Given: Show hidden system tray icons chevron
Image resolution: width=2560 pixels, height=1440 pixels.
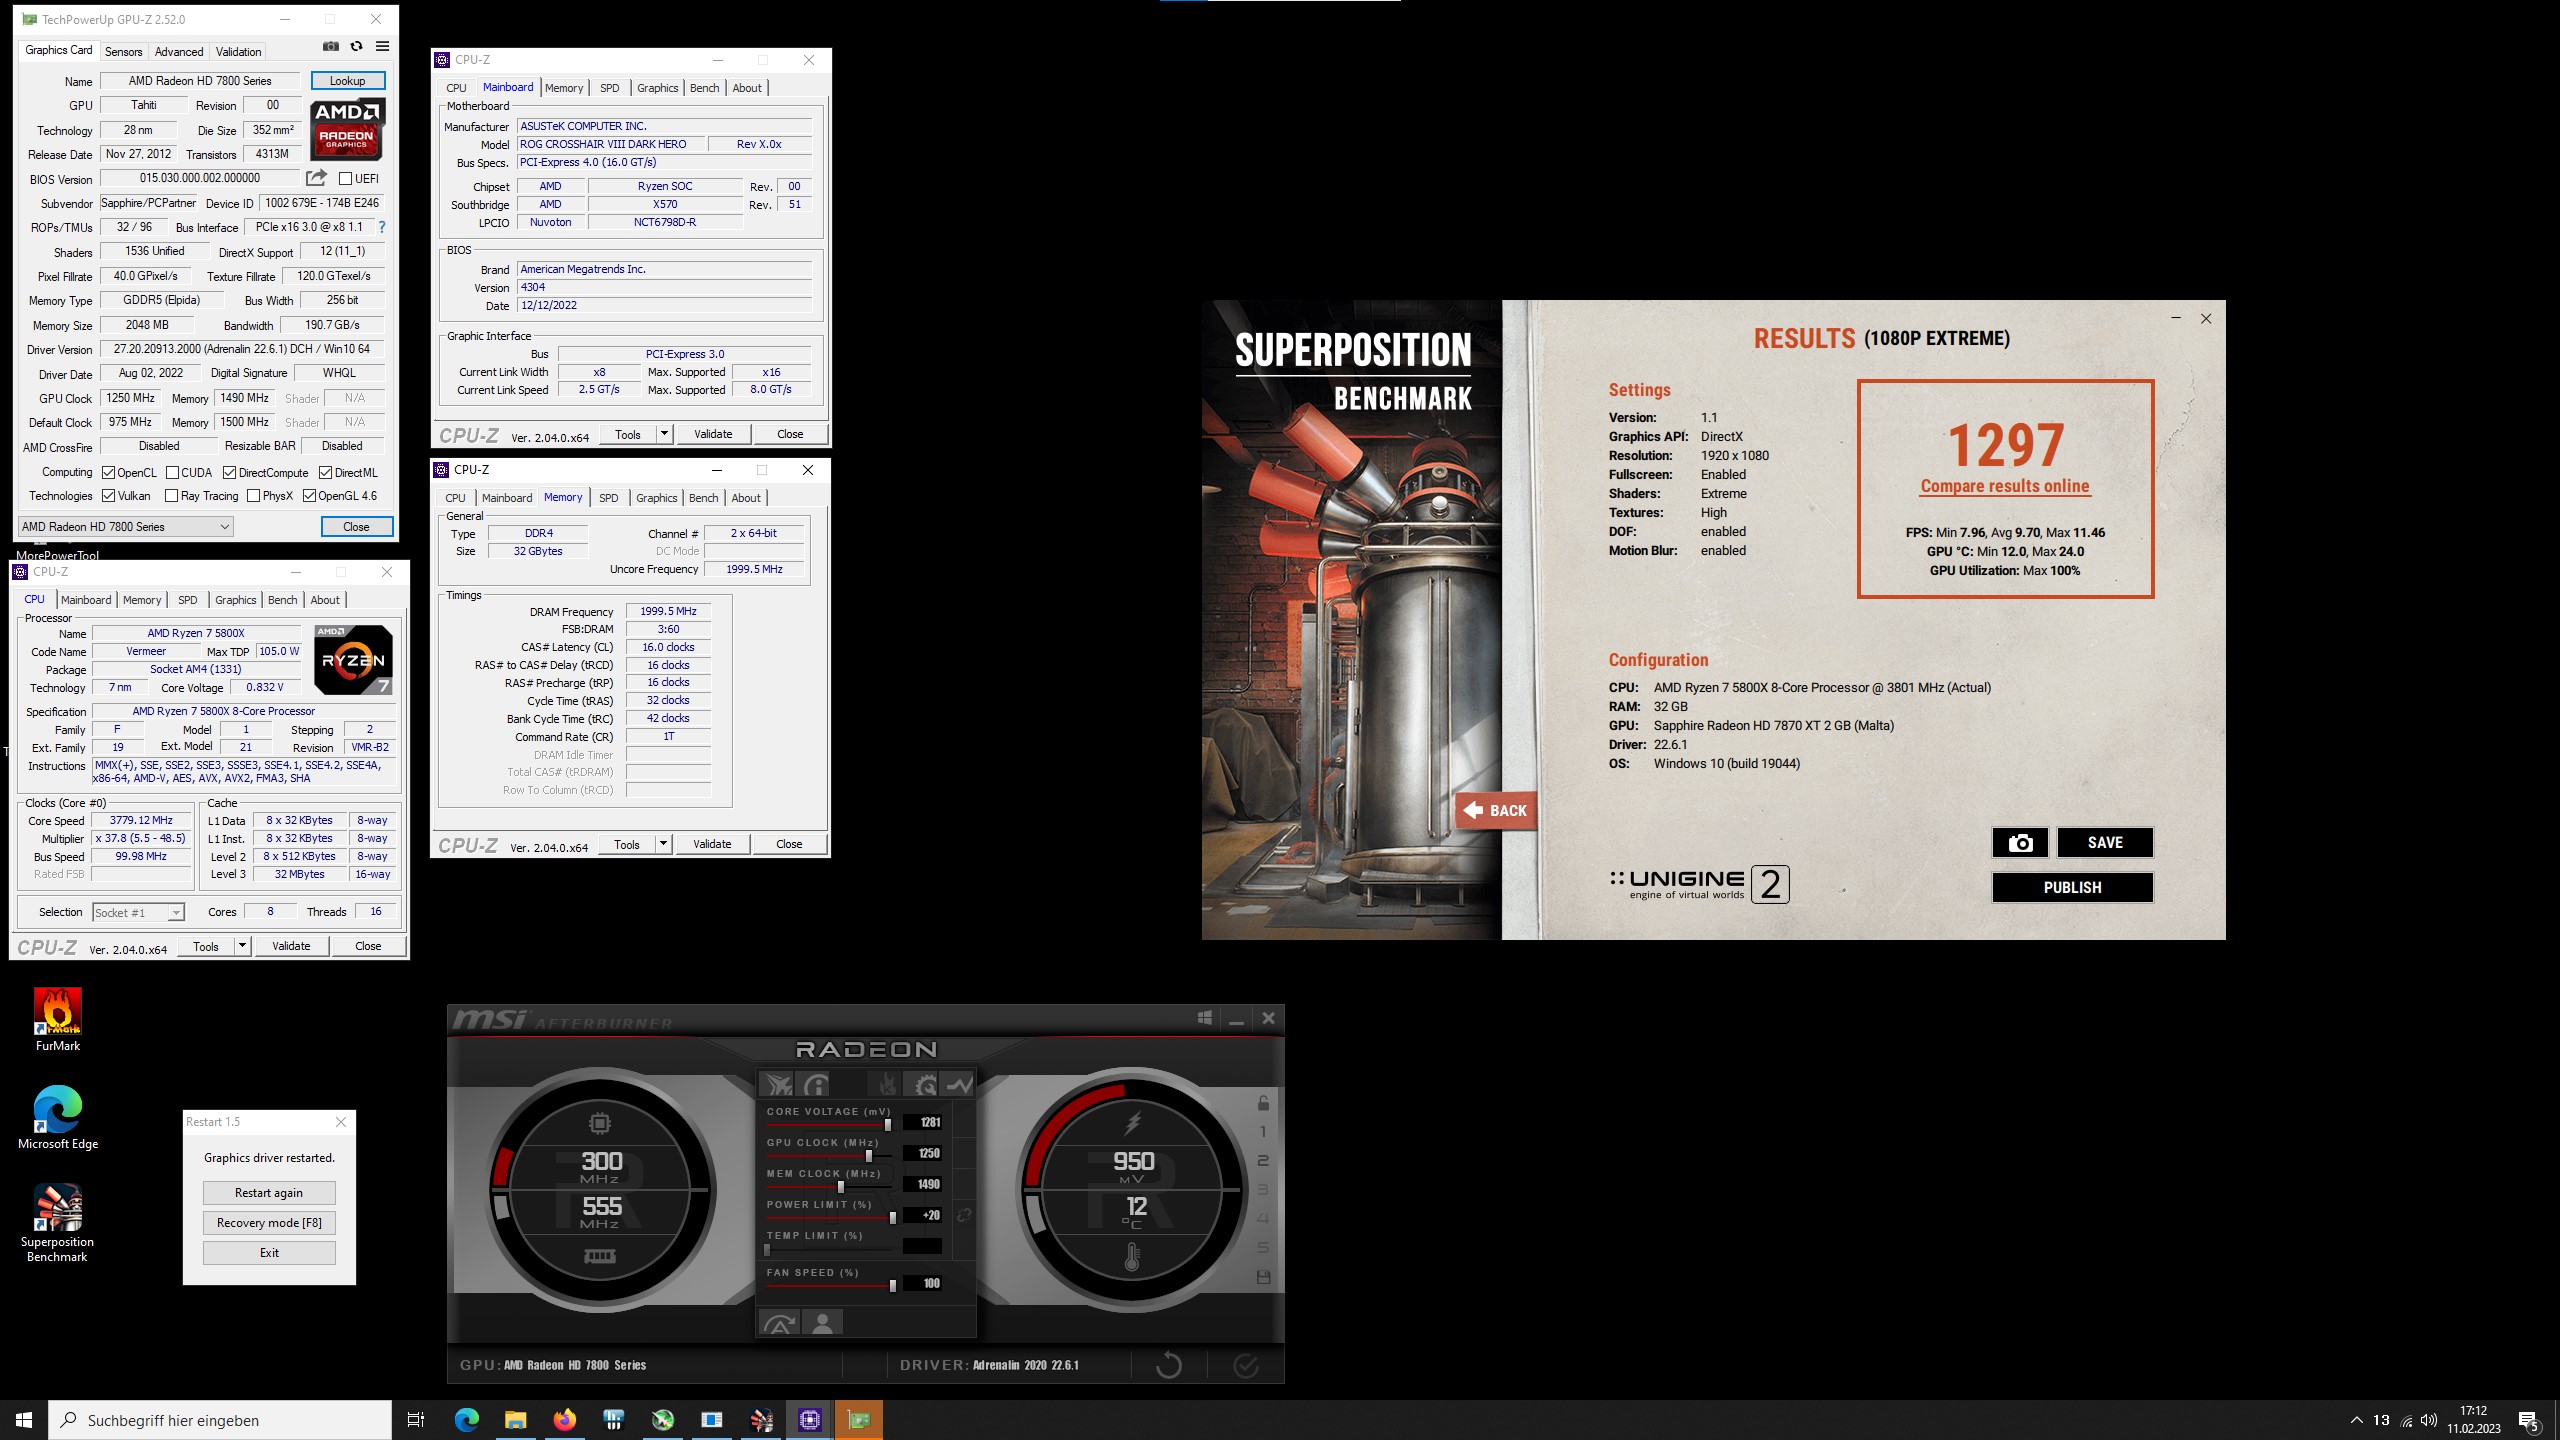Looking at the screenshot, I should tap(2356, 1420).
